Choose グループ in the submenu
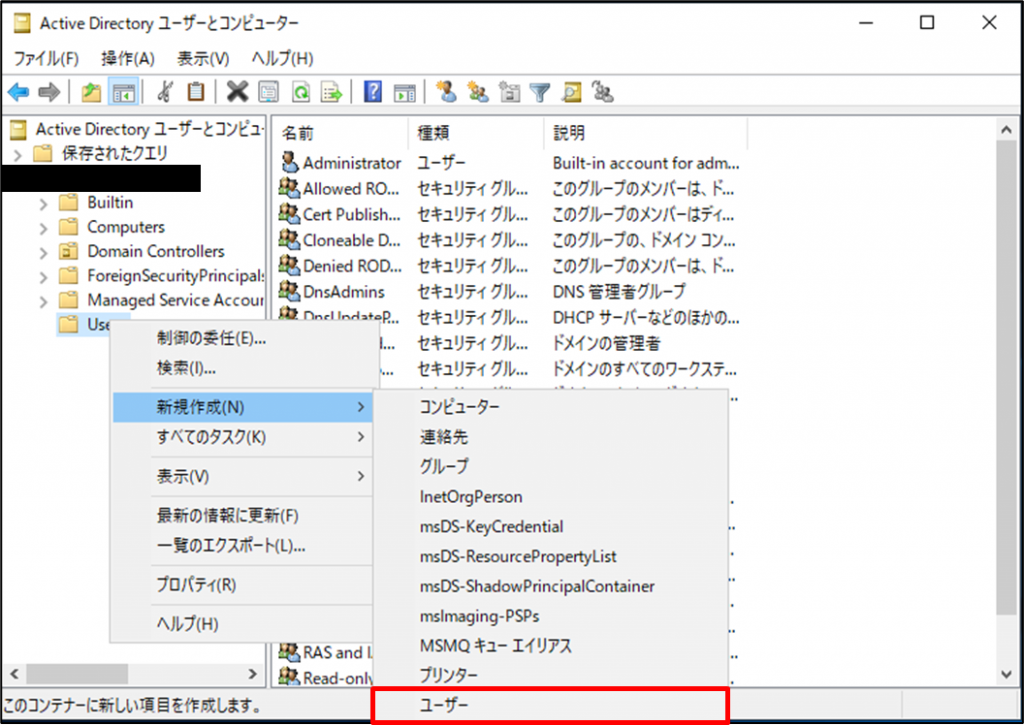The width and height of the screenshot is (1024, 725). coord(550,466)
